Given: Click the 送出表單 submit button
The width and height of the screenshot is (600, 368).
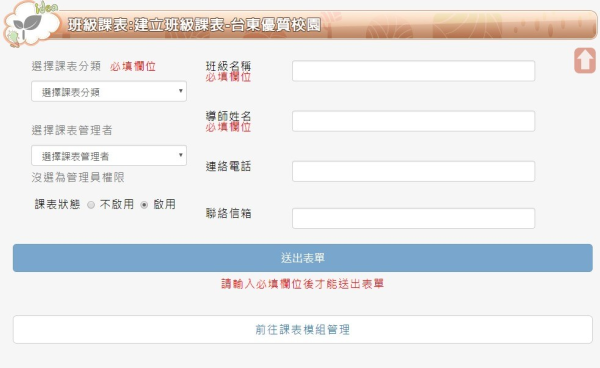Looking at the screenshot, I should [303, 258].
